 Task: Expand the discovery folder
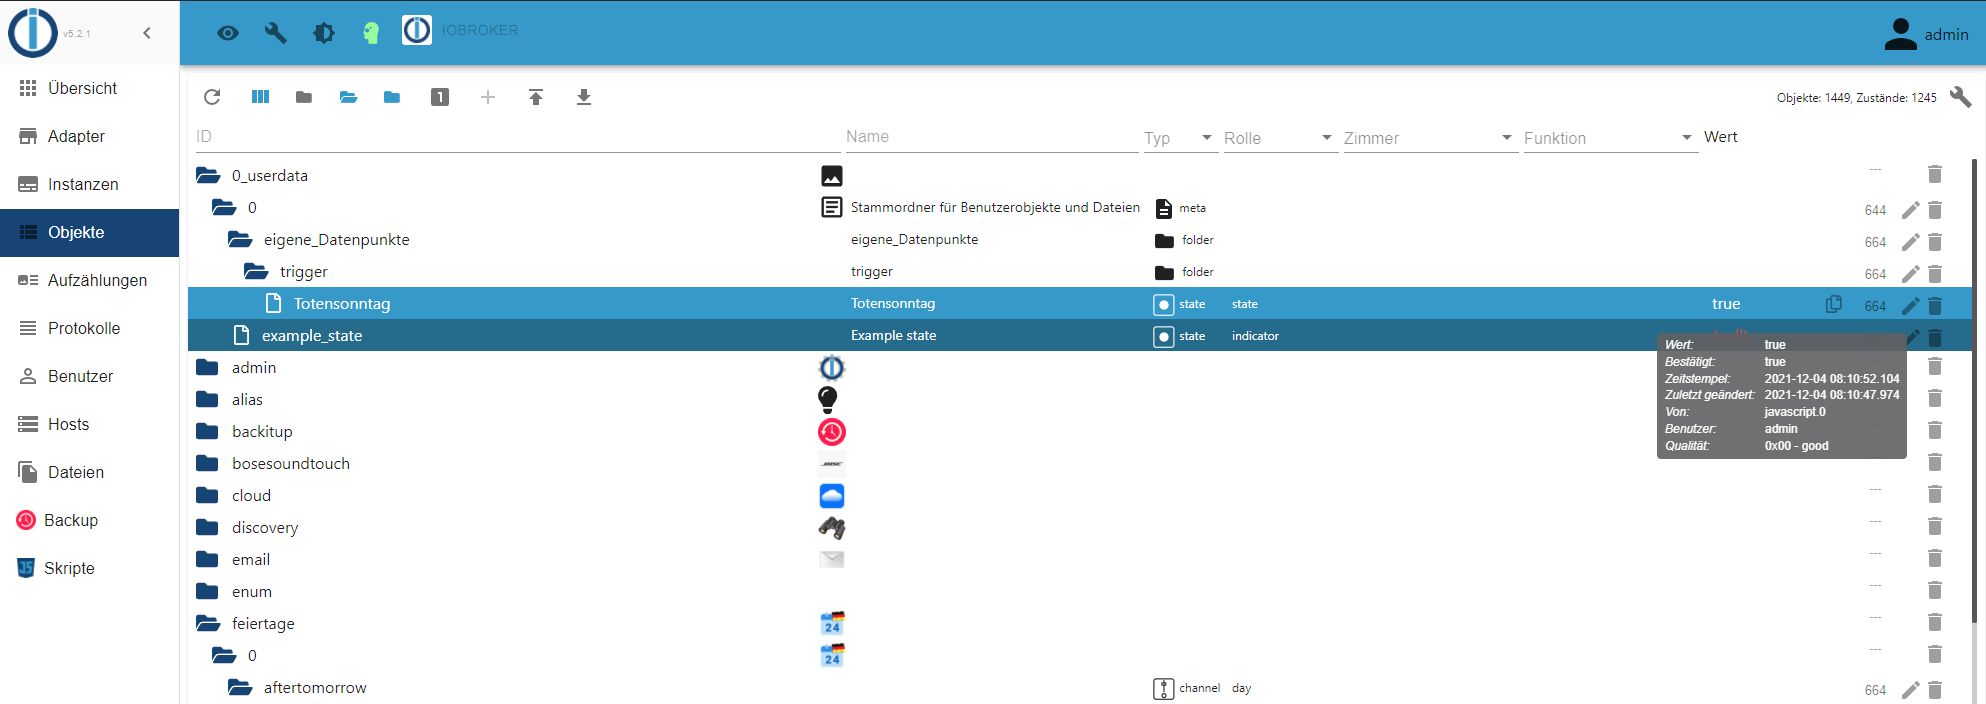208,527
